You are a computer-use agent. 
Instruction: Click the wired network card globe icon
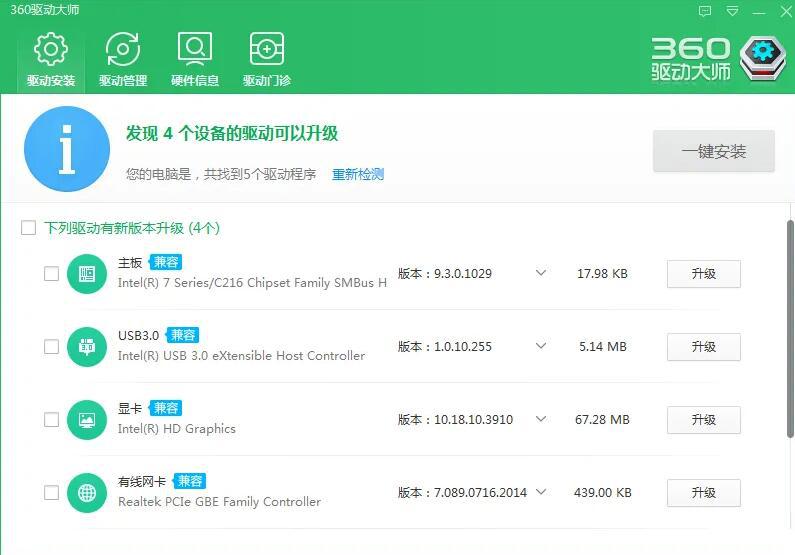coord(87,493)
